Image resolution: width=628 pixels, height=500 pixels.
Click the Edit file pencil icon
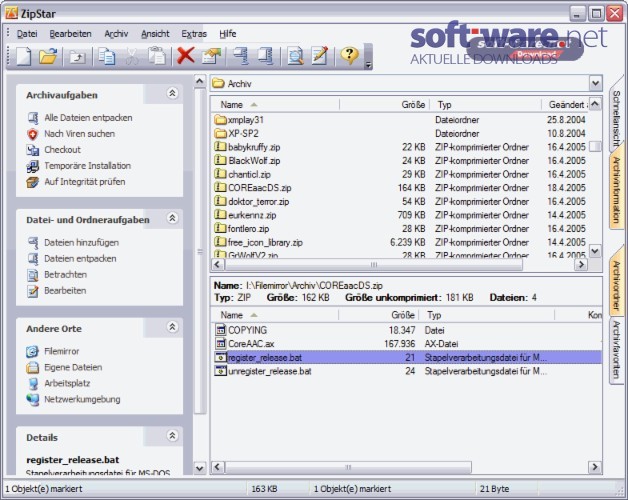tap(320, 55)
